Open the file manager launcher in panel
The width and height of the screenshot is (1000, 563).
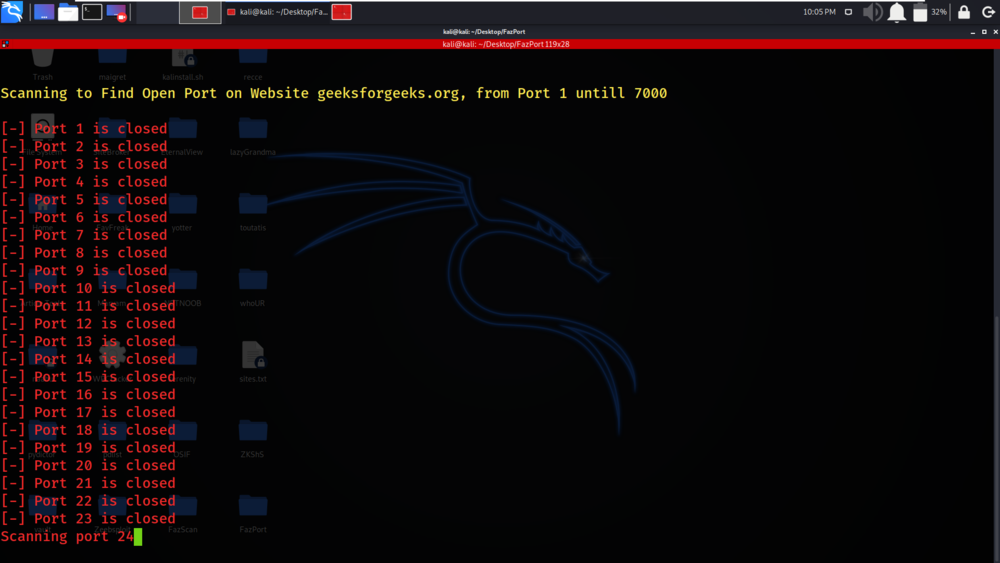pyautogui.click(x=68, y=12)
